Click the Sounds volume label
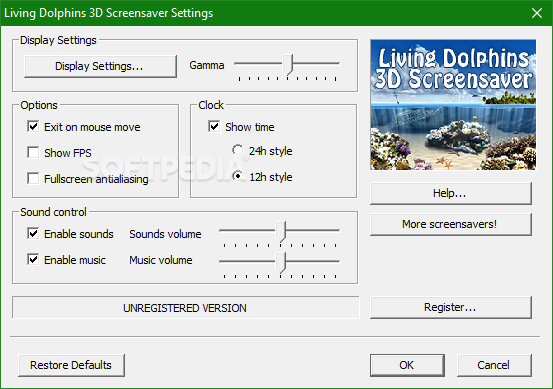The height and width of the screenshot is (389, 553). pyautogui.click(x=165, y=234)
